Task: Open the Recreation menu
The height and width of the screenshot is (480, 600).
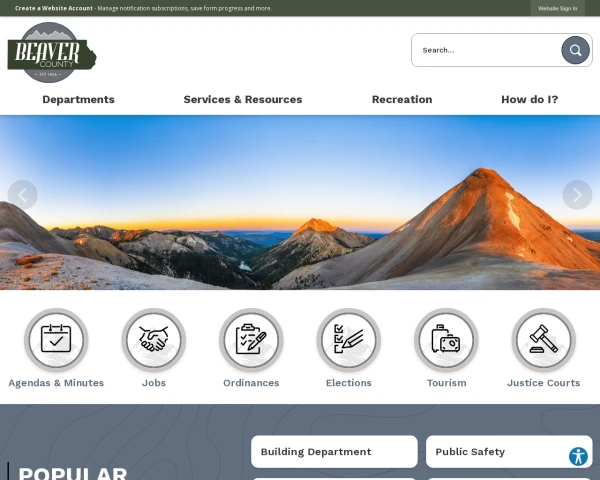Action: pyautogui.click(x=402, y=100)
